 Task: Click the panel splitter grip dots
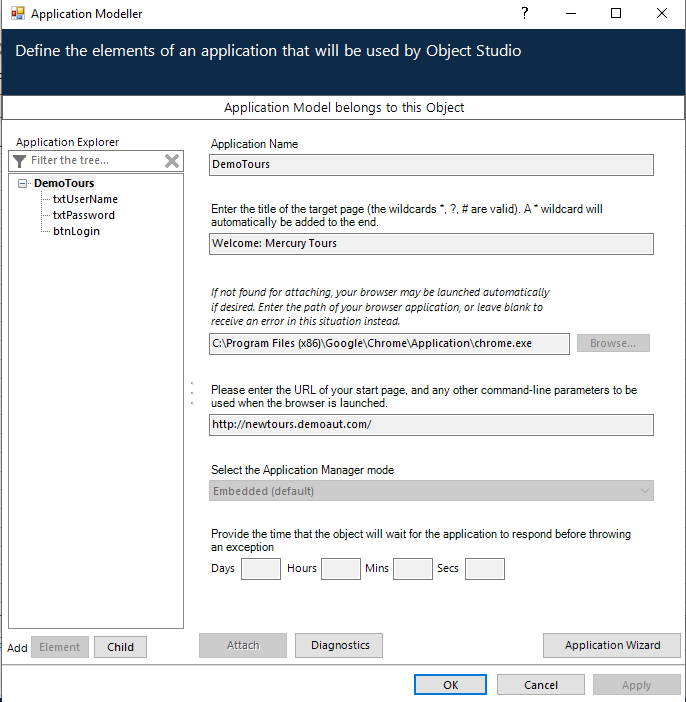tap(192, 394)
